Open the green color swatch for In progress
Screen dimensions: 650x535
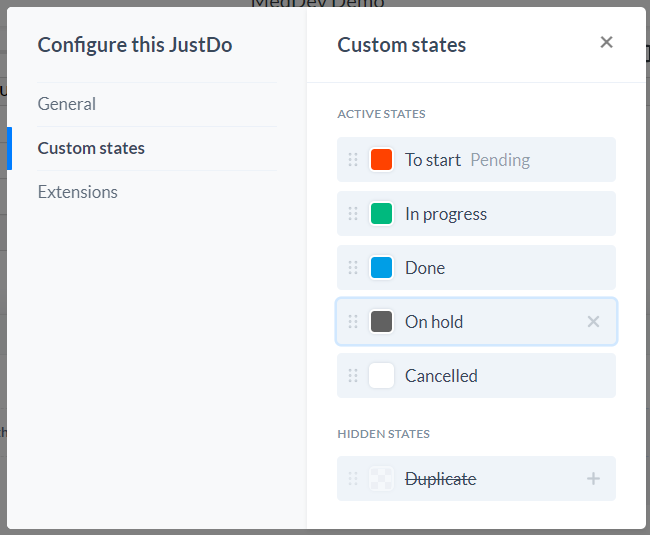click(x=381, y=213)
